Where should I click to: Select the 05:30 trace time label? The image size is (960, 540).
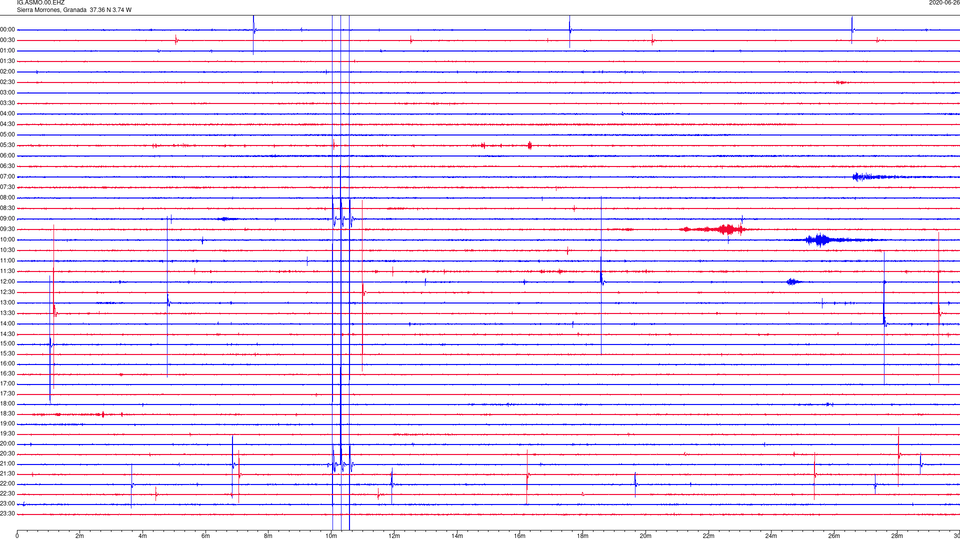[x=8, y=145]
